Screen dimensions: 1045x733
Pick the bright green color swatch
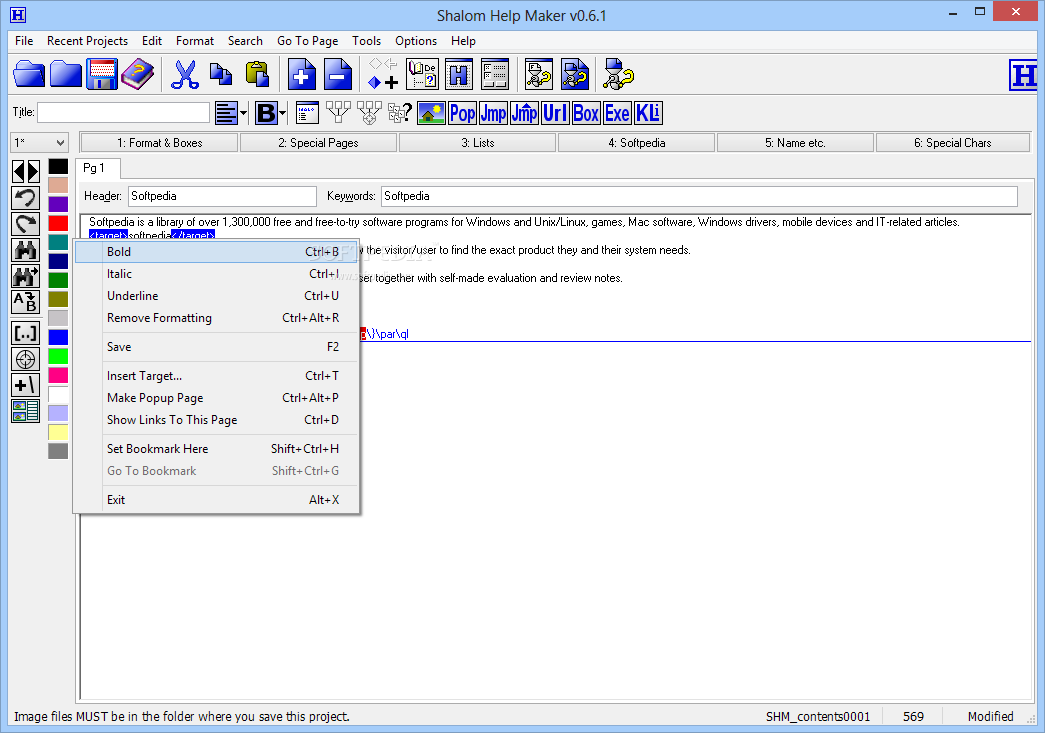pyautogui.click(x=58, y=356)
